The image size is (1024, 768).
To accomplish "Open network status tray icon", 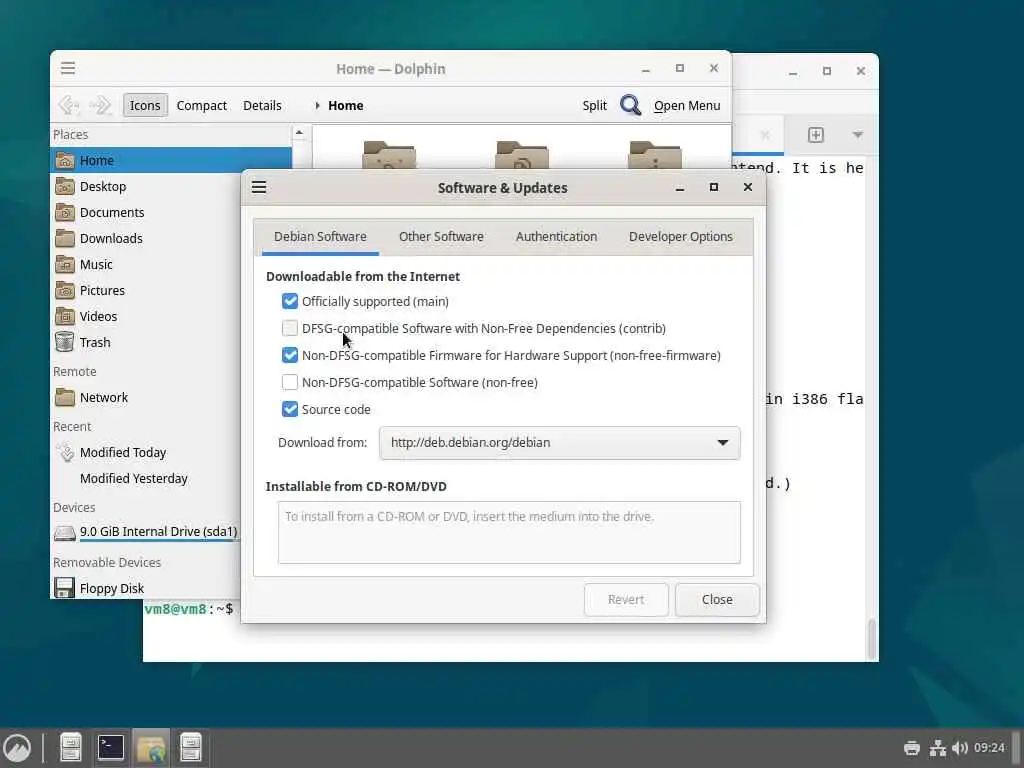I will tap(938, 748).
